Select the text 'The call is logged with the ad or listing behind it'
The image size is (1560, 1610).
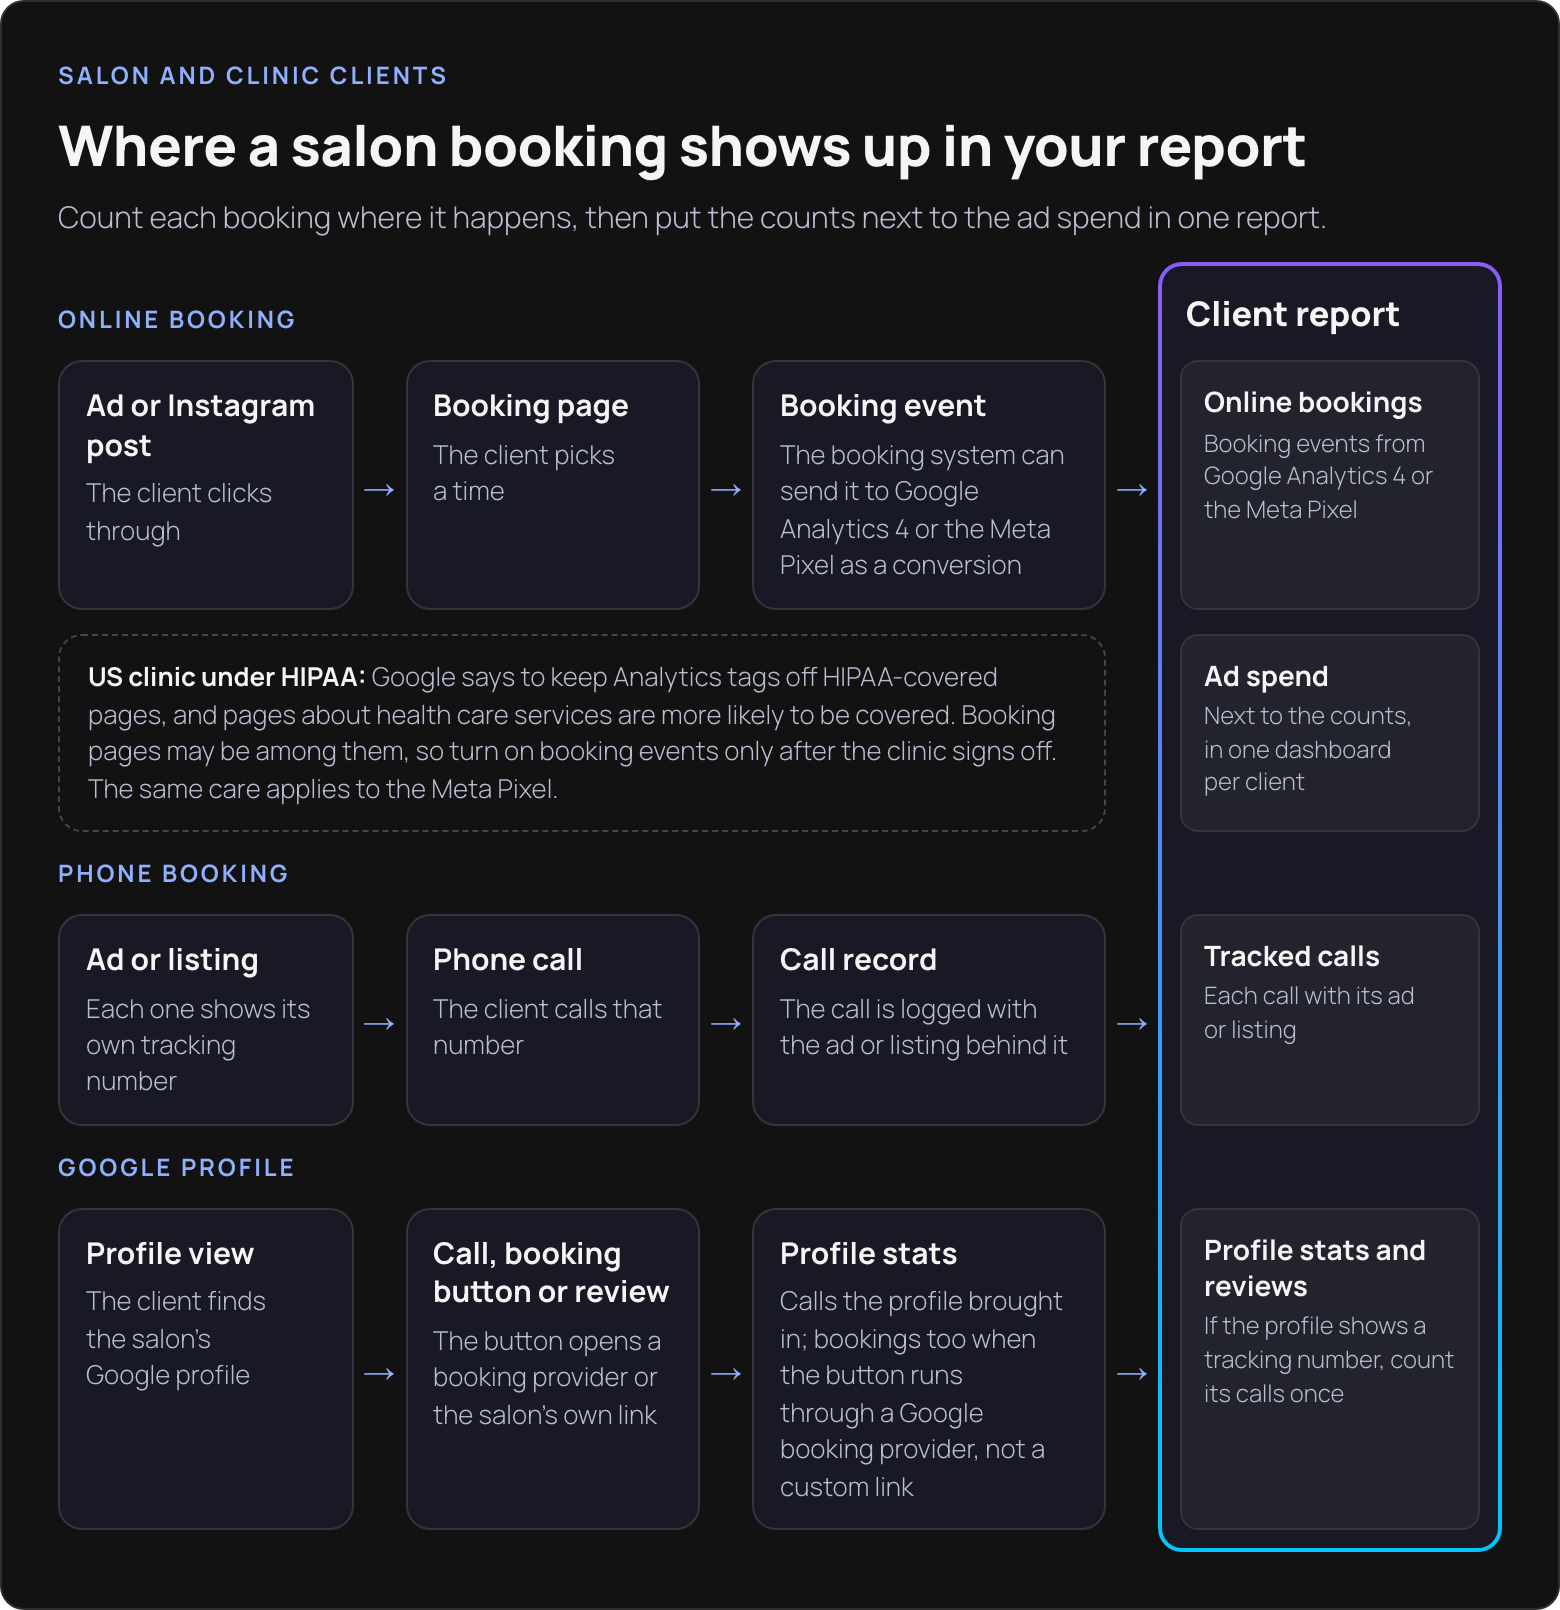click(923, 1027)
